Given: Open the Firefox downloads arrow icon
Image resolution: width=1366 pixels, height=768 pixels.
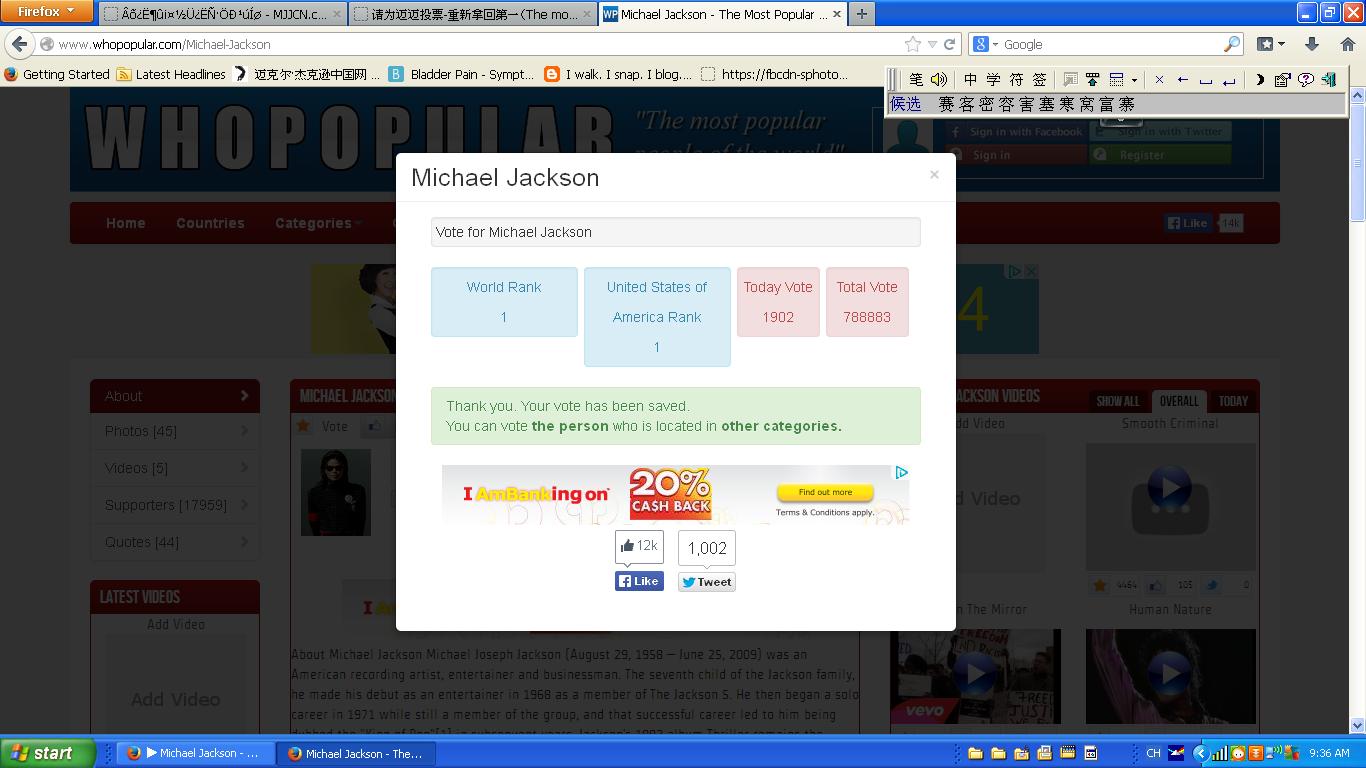Looking at the screenshot, I should [x=1312, y=44].
